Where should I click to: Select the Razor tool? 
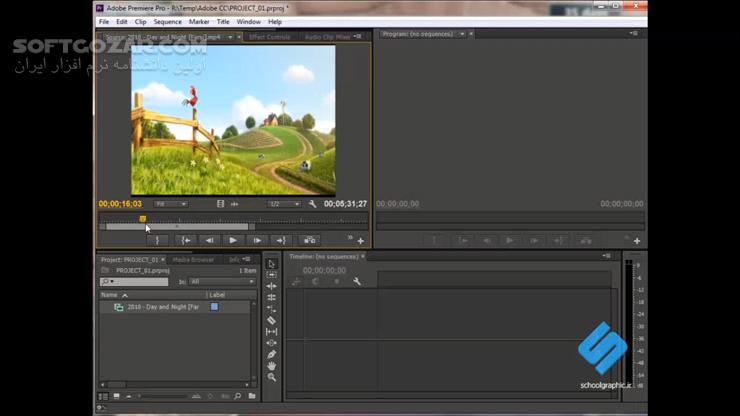(x=271, y=320)
